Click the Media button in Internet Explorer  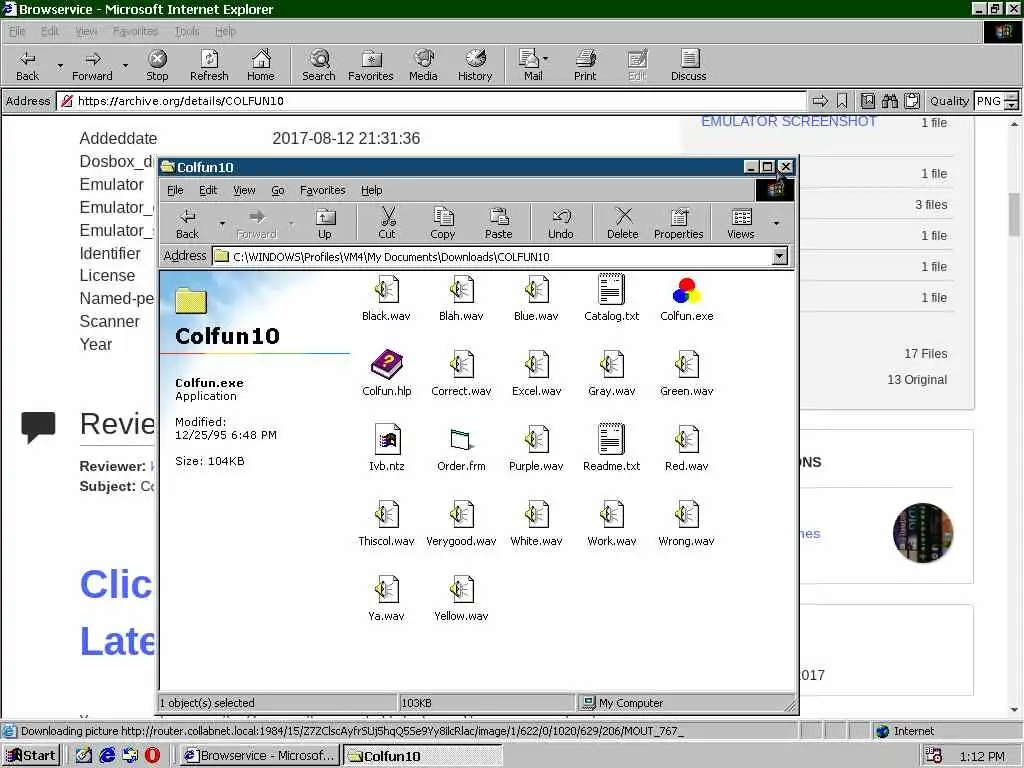(x=423, y=65)
